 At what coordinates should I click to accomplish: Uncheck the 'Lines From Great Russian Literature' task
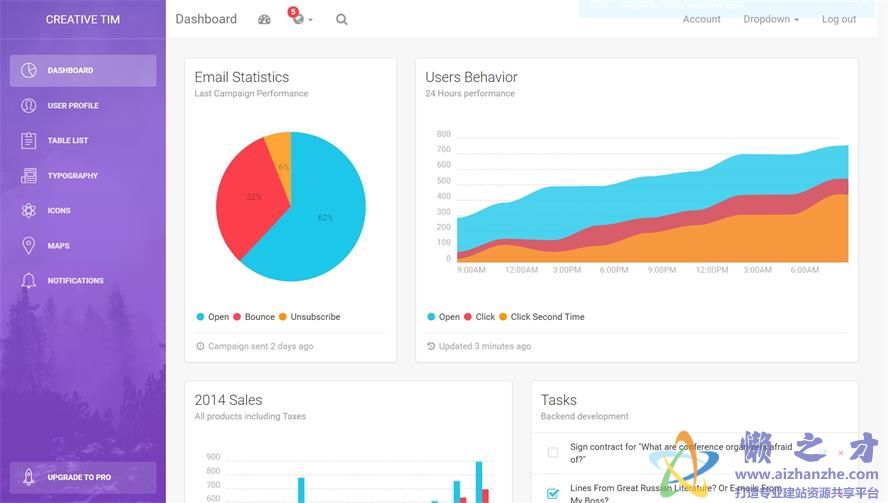[x=553, y=493]
